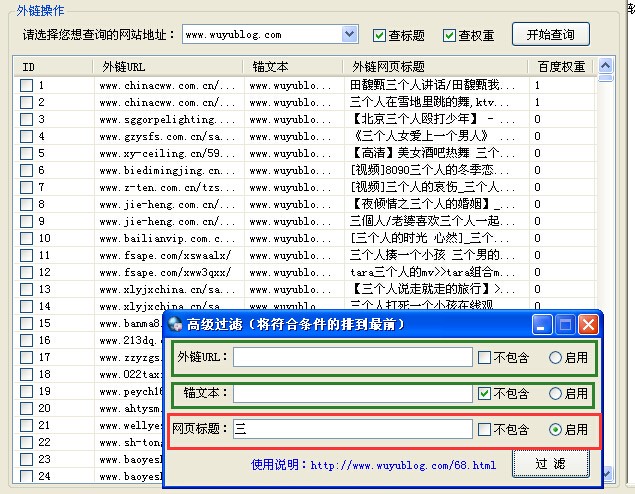
Task: Enable the 外链URL filter radio button
Action: click(555, 358)
